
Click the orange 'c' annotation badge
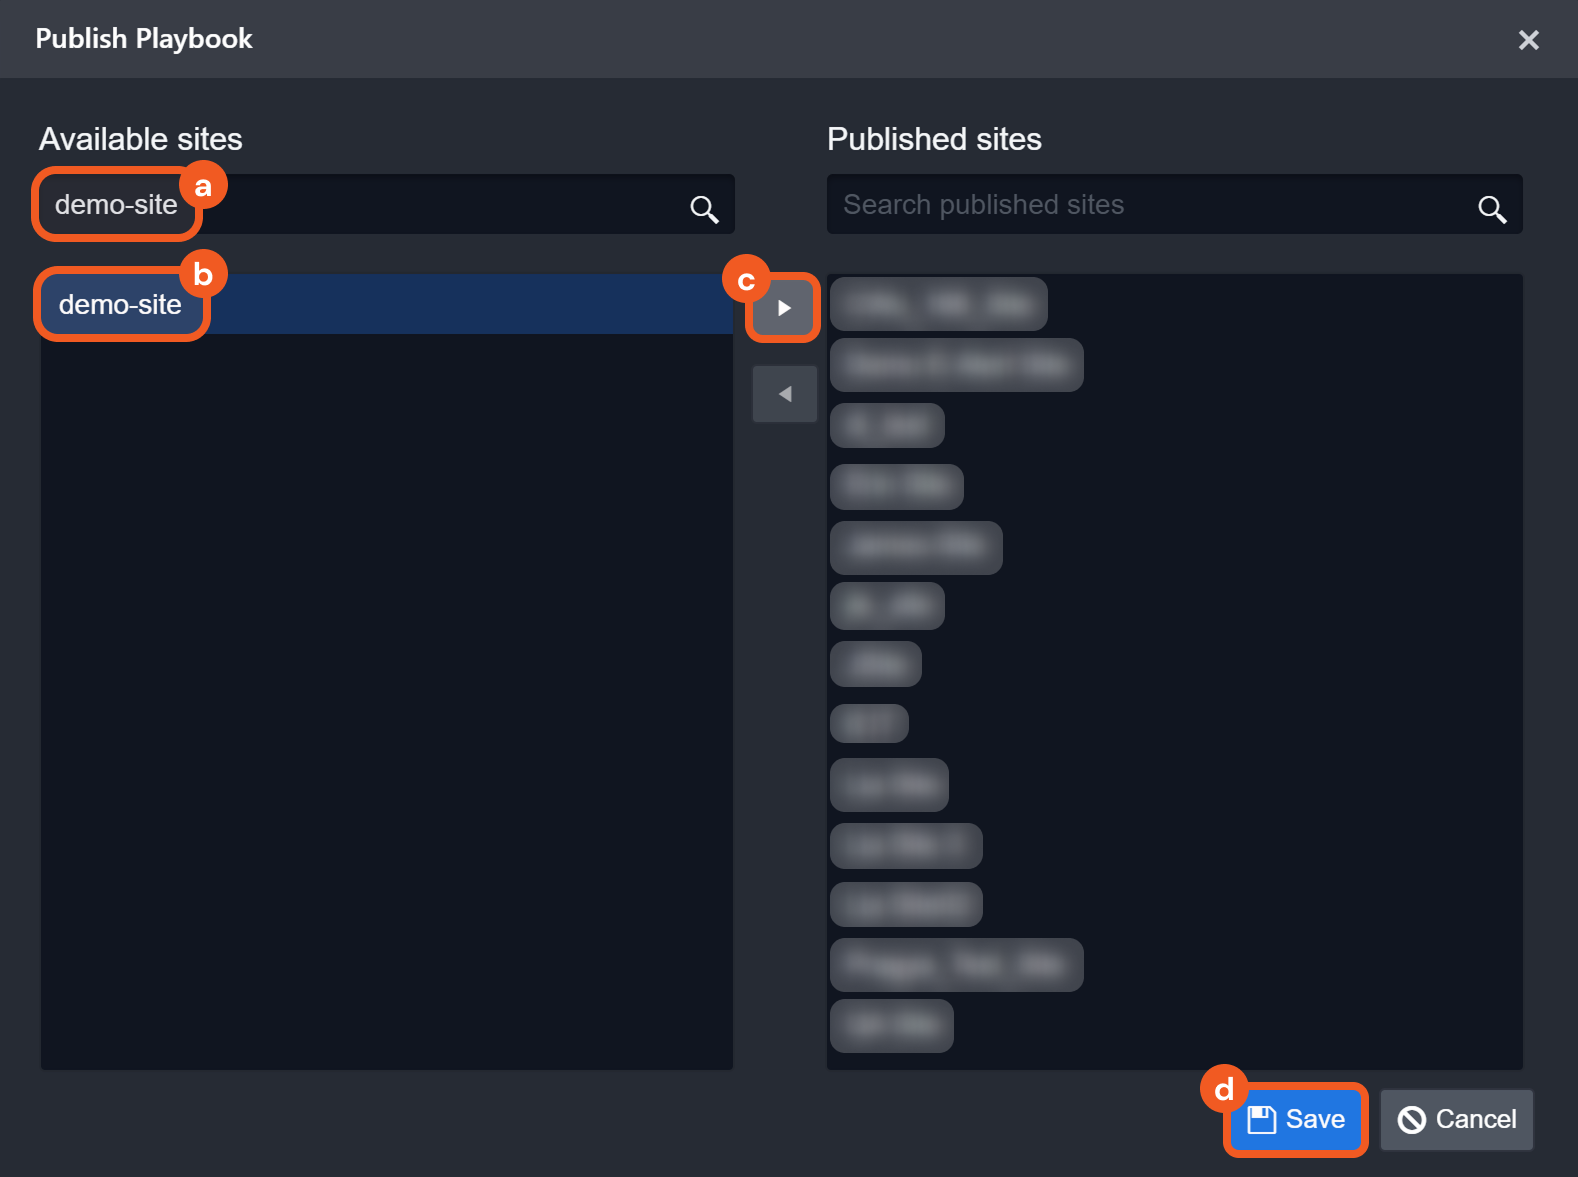pos(746,281)
